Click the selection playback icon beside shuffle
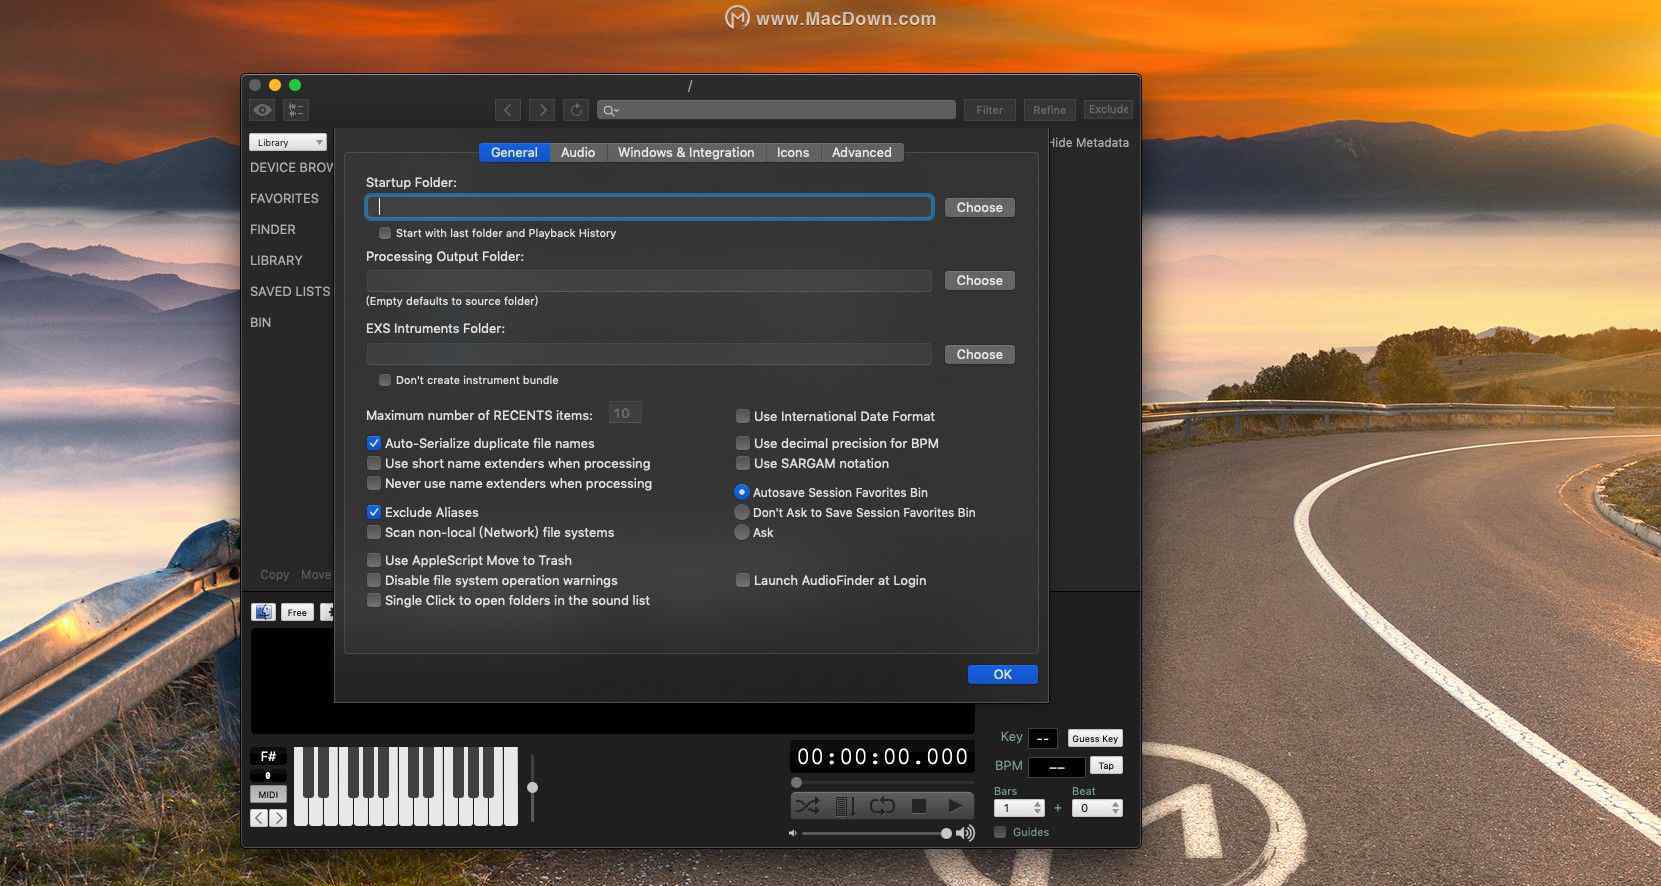 [x=845, y=805]
